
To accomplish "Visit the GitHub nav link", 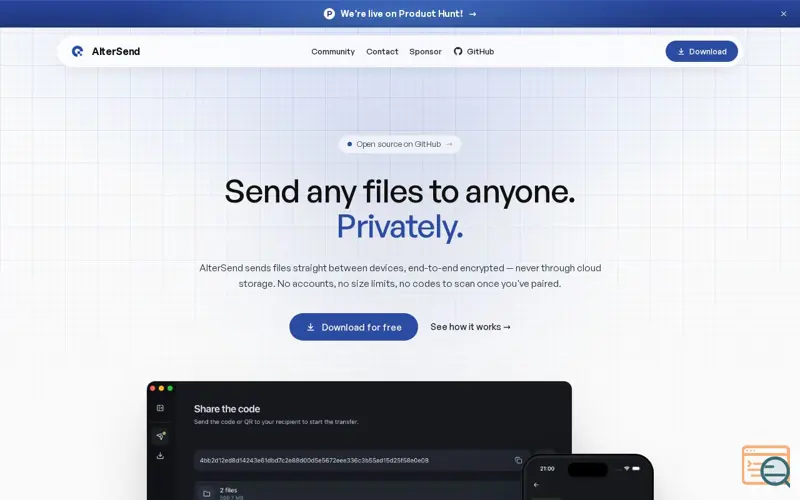I will [x=473, y=52].
